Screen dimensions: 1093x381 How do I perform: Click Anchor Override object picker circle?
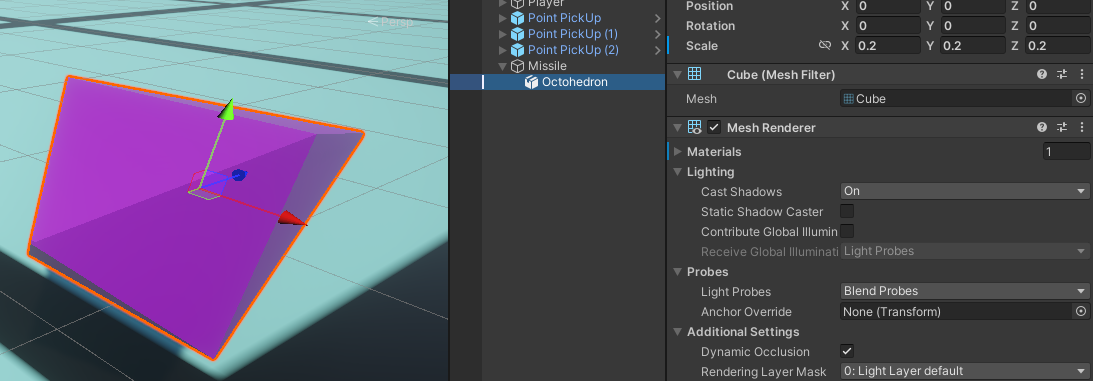click(x=1081, y=311)
